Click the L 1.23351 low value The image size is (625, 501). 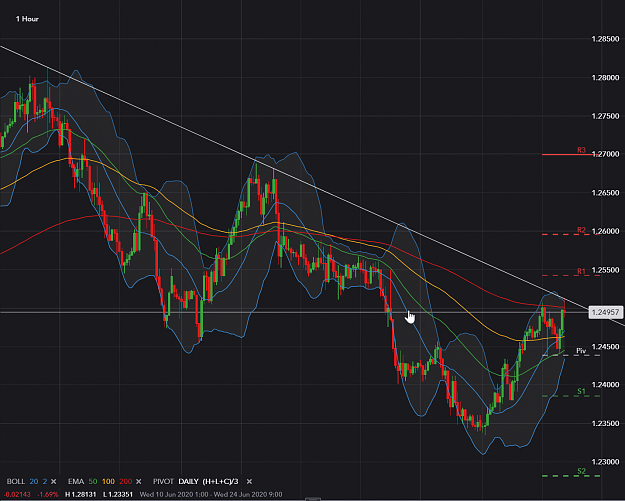coord(118,494)
